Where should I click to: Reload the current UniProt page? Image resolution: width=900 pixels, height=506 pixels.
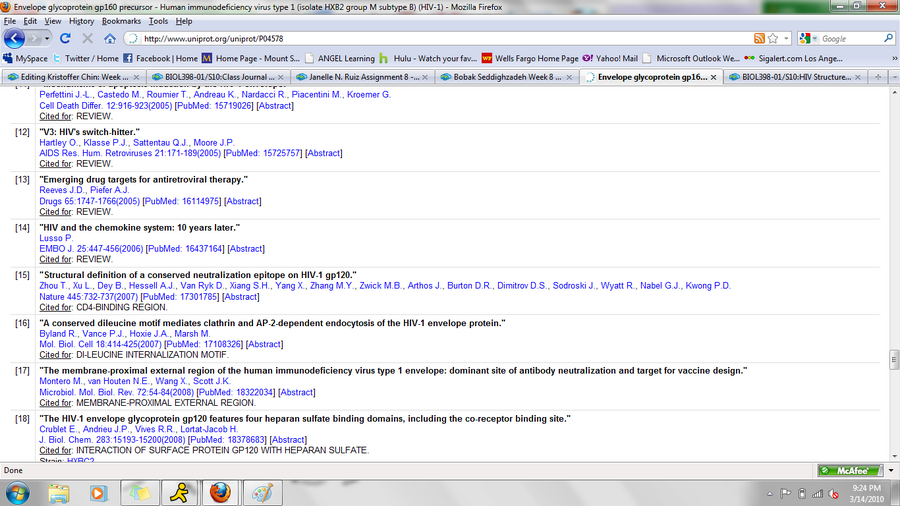click(x=65, y=38)
